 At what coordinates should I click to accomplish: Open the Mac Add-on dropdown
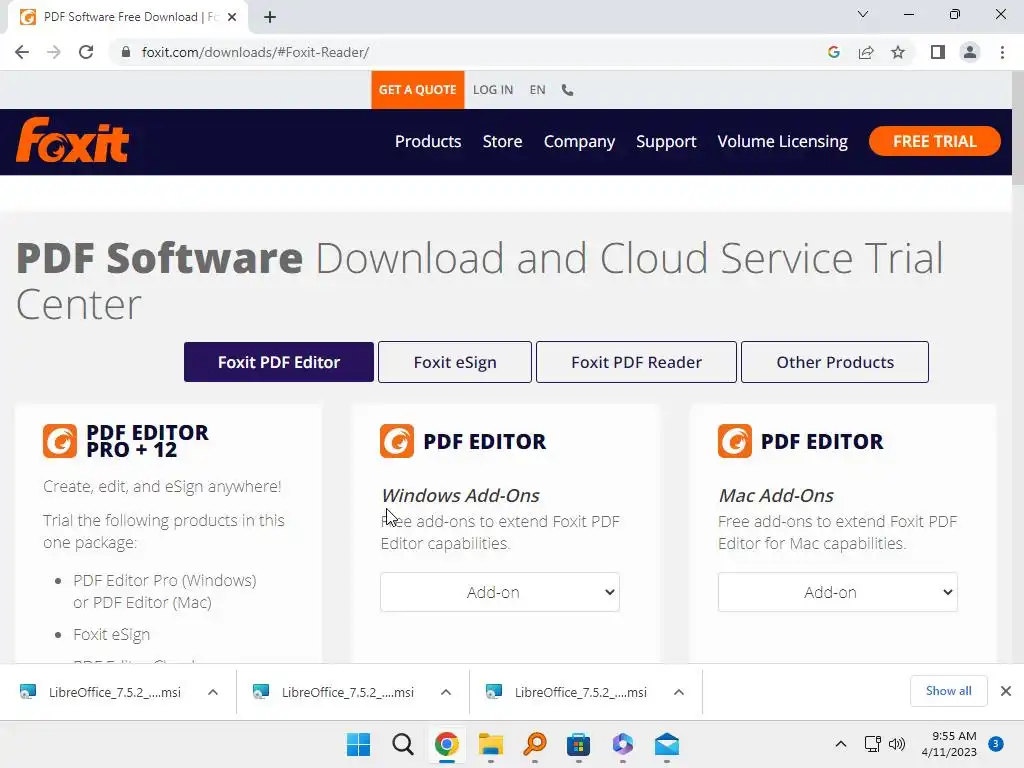pos(837,592)
